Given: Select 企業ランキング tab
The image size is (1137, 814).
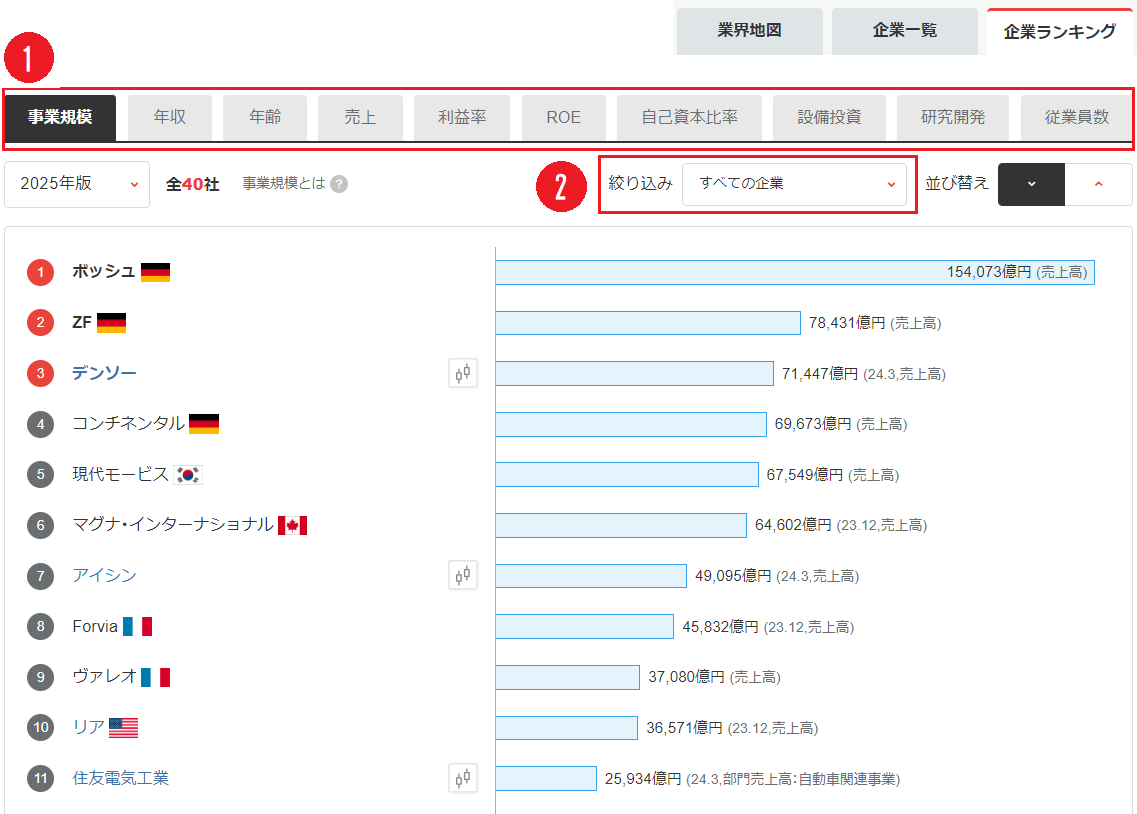Looking at the screenshot, I should pos(1059,31).
